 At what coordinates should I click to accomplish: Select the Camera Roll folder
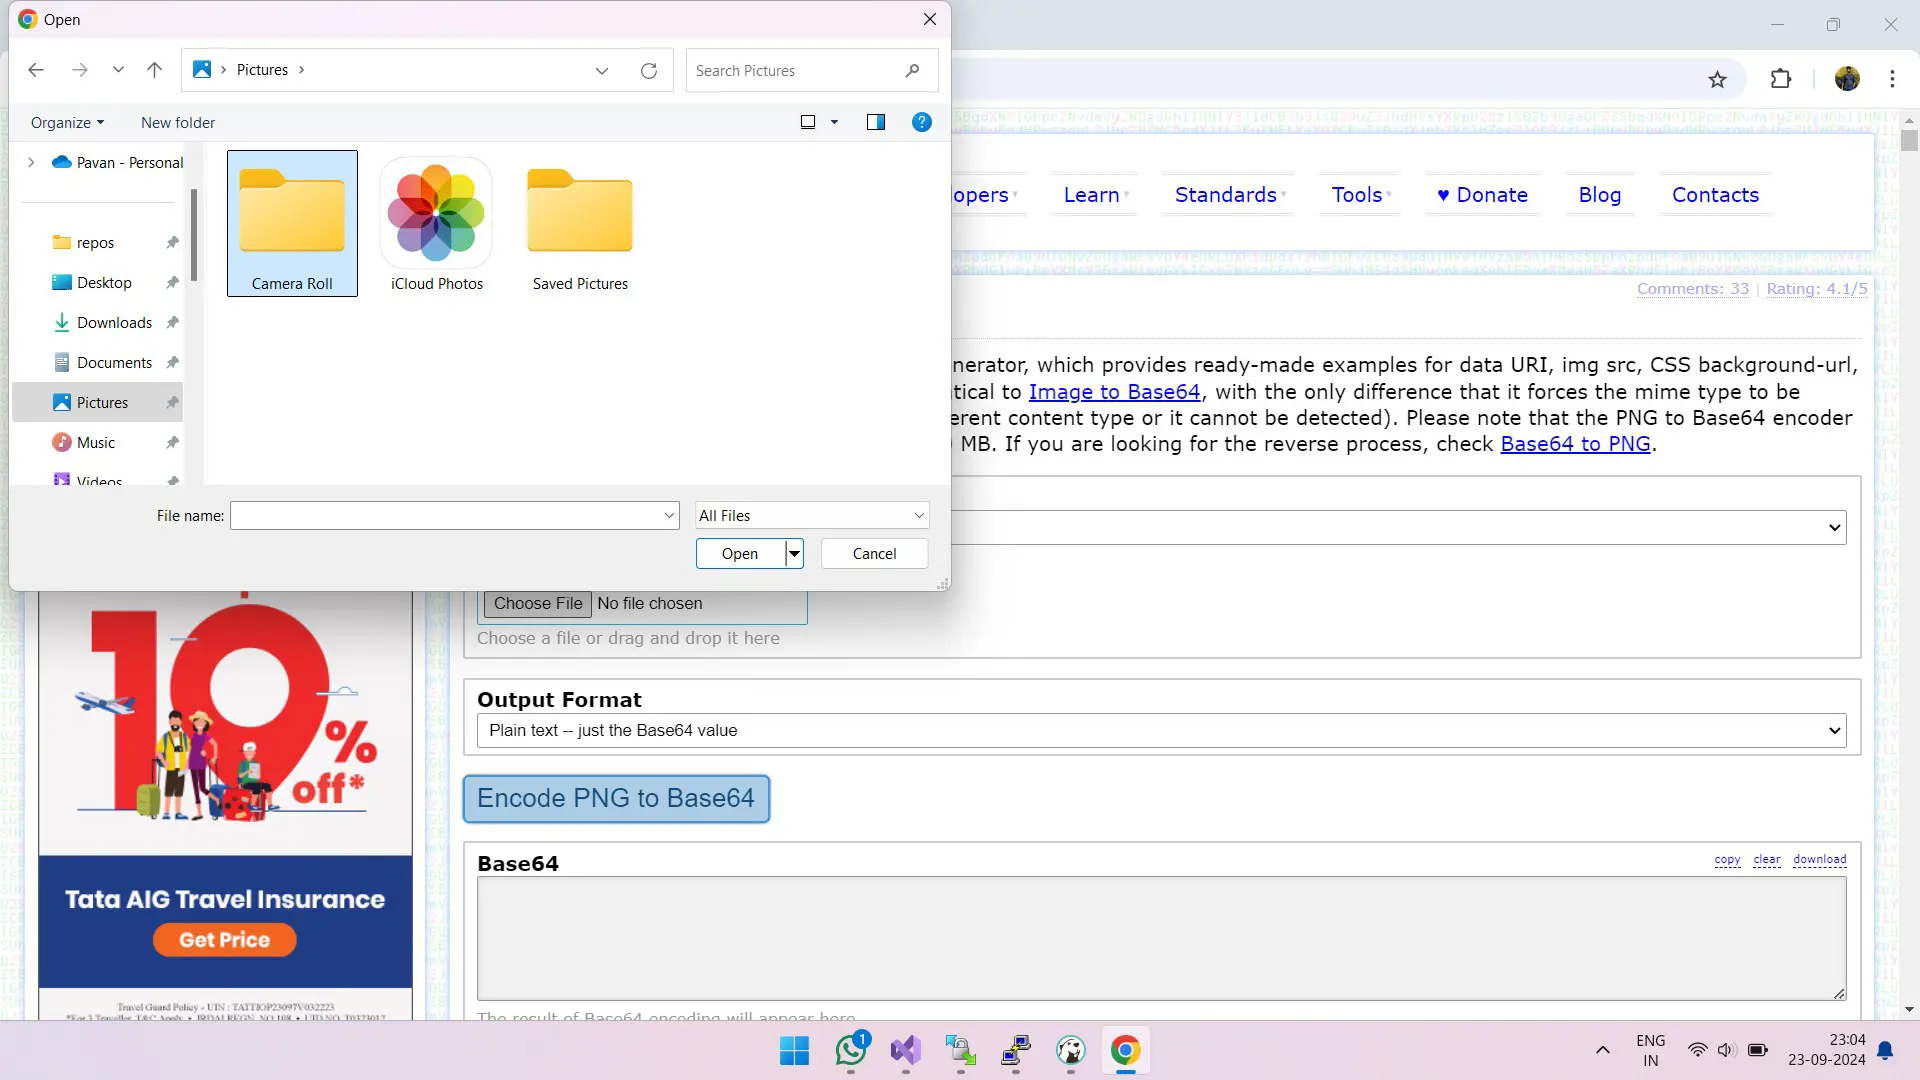[x=292, y=223]
